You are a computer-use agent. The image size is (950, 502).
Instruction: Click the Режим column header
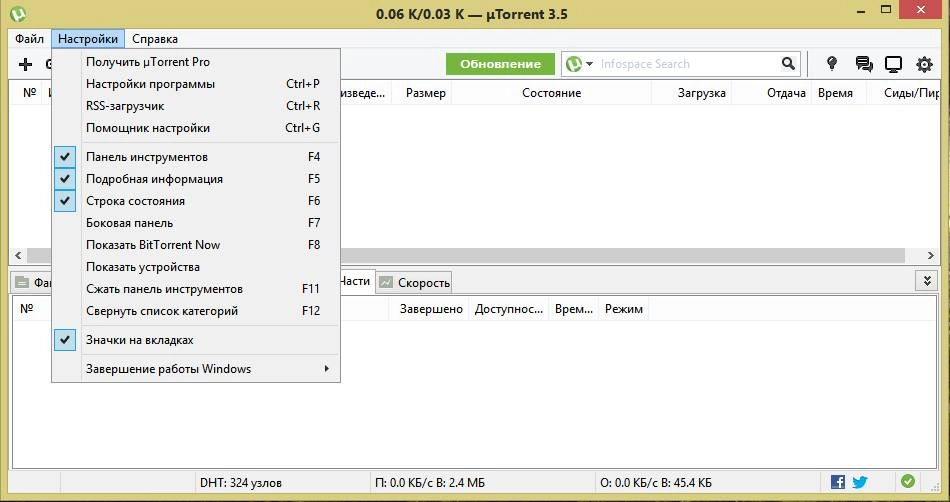point(623,309)
